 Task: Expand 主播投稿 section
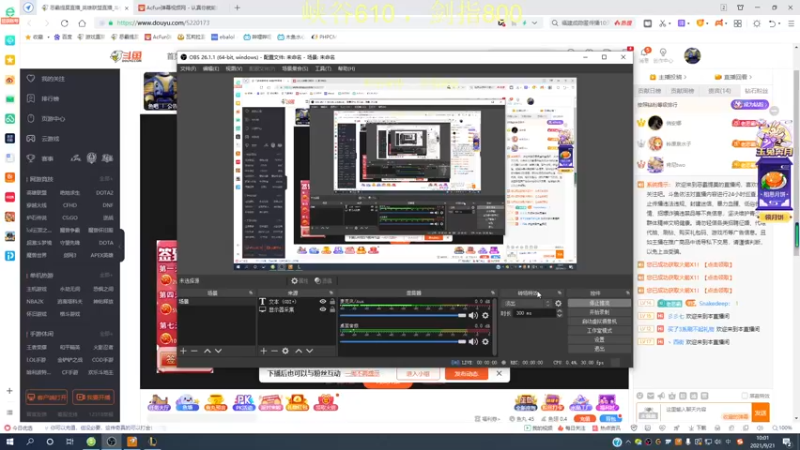(668, 77)
